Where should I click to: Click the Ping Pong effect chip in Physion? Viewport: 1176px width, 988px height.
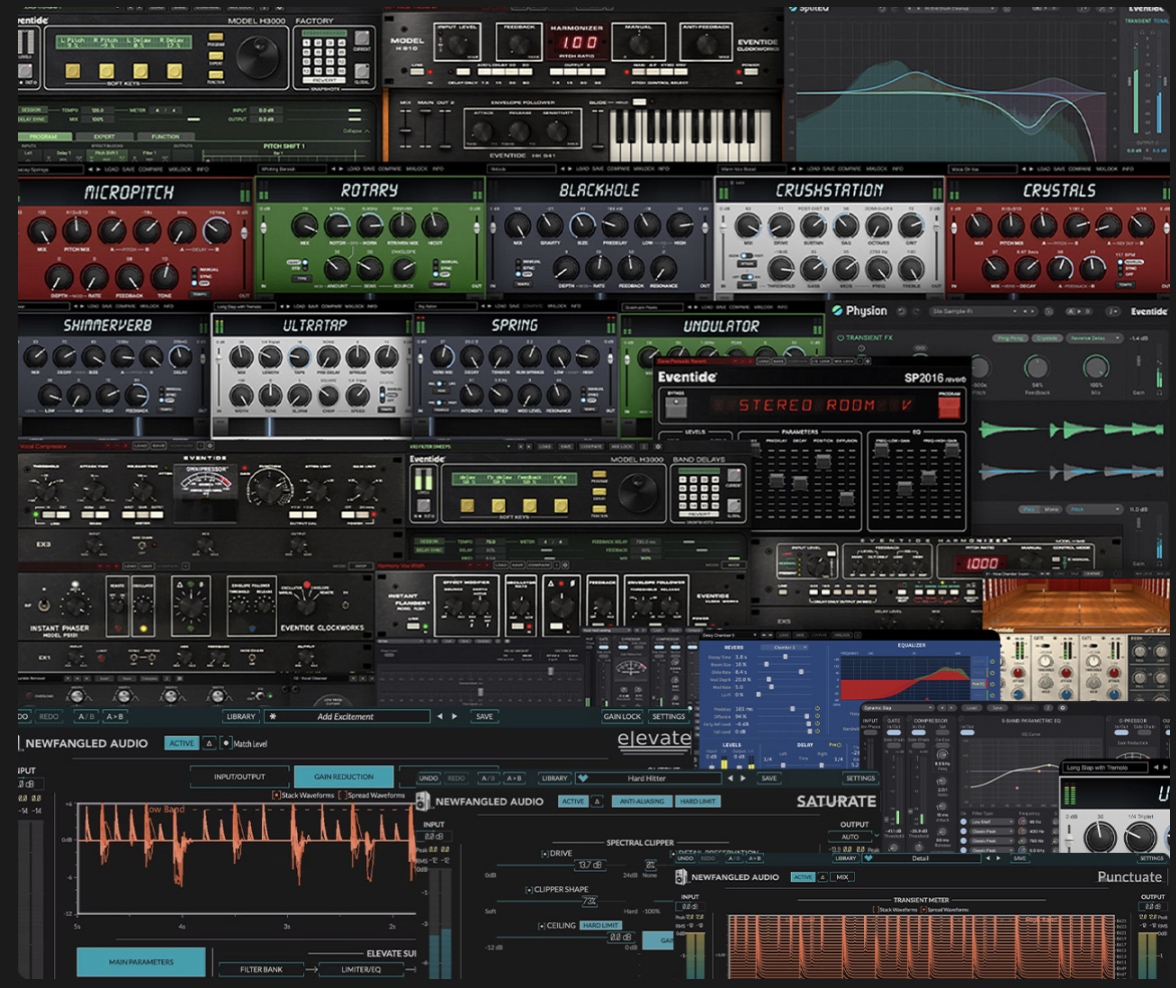point(1011,338)
